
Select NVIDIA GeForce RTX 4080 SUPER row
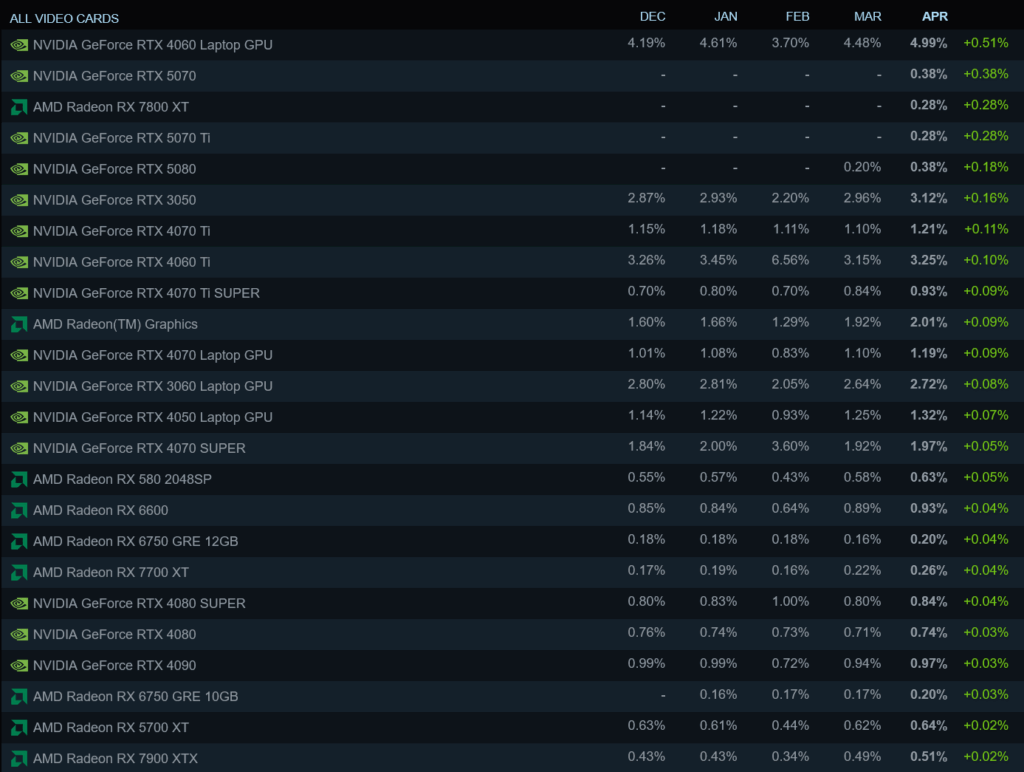click(x=139, y=603)
